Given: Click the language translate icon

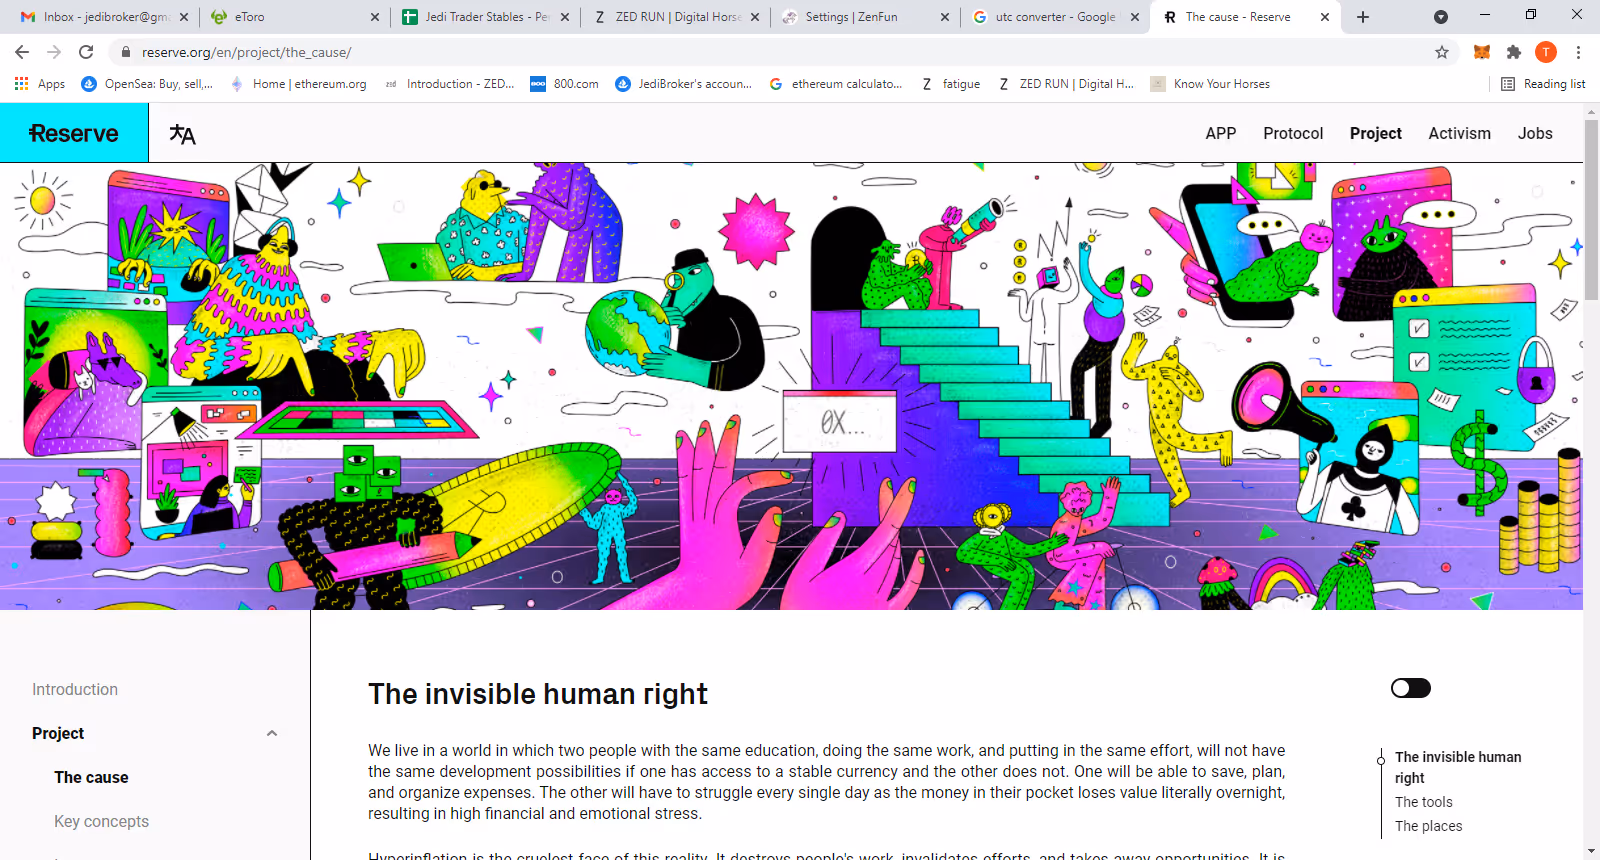Looking at the screenshot, I should tap(182, 134).
